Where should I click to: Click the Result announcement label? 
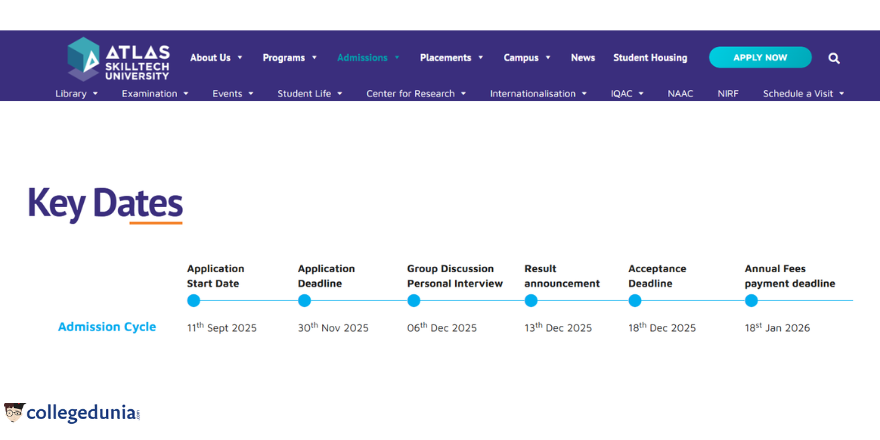562,276
